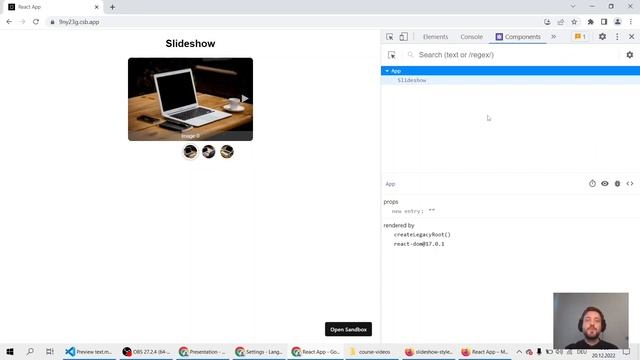This screenshot has width=640, height=360.
Task: Suspend the selected component stopwatch icon
Action: [x=592, y=184]
